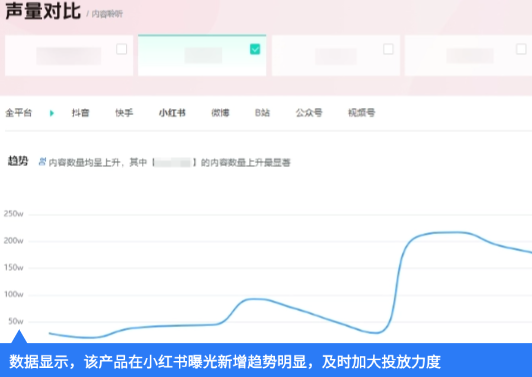The height and width of the screenshot is (377, 532).
Task: Check the fourth brand card checkbox
Action: (521, 49)
